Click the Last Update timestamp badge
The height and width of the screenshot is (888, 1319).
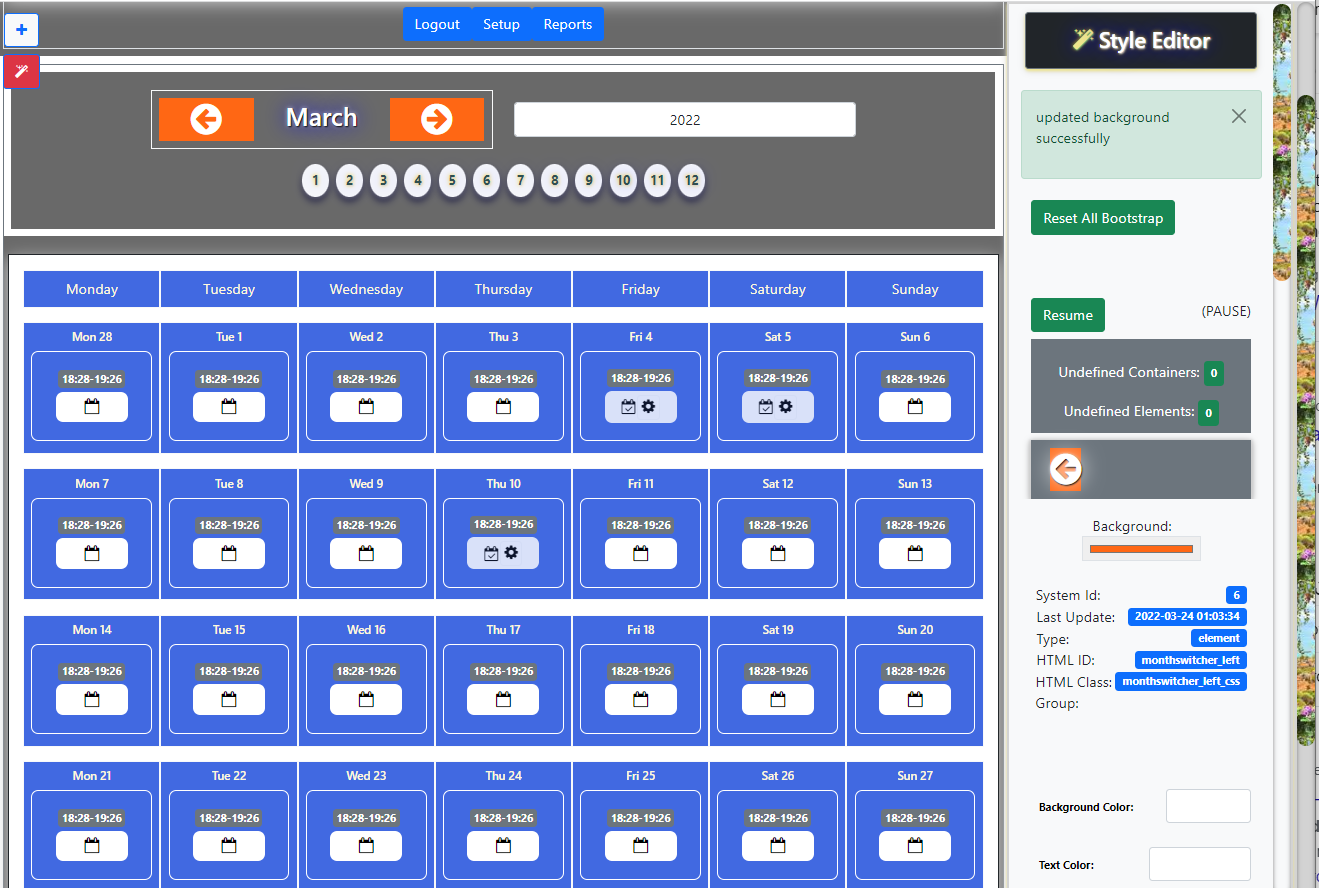1187,617
